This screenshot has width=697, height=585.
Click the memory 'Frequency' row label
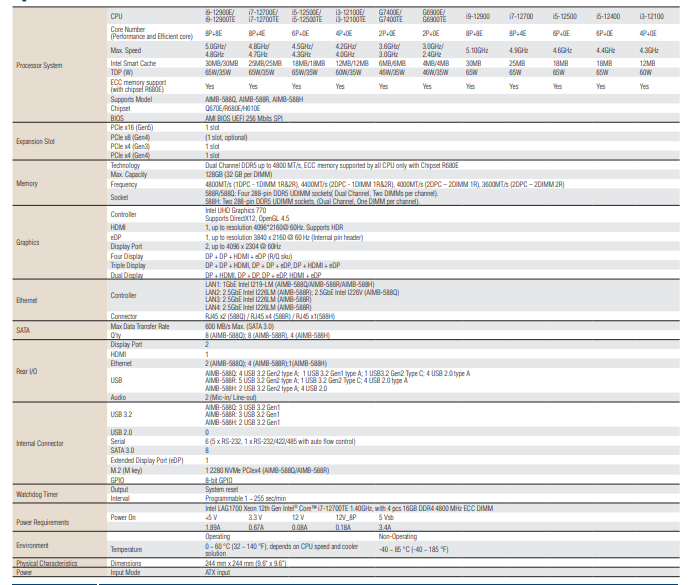pos(124,184)
